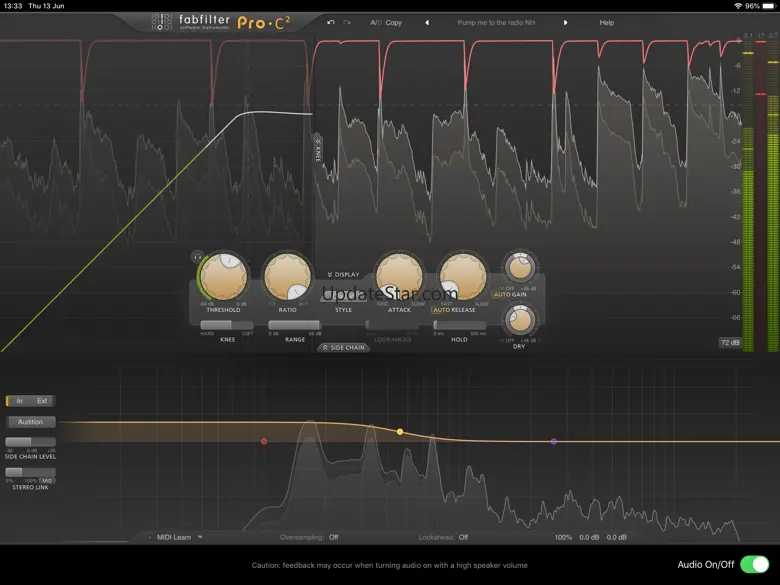Go to previous preset arrow
Viewport: 780px width, 585px height.
coord(427,22)
